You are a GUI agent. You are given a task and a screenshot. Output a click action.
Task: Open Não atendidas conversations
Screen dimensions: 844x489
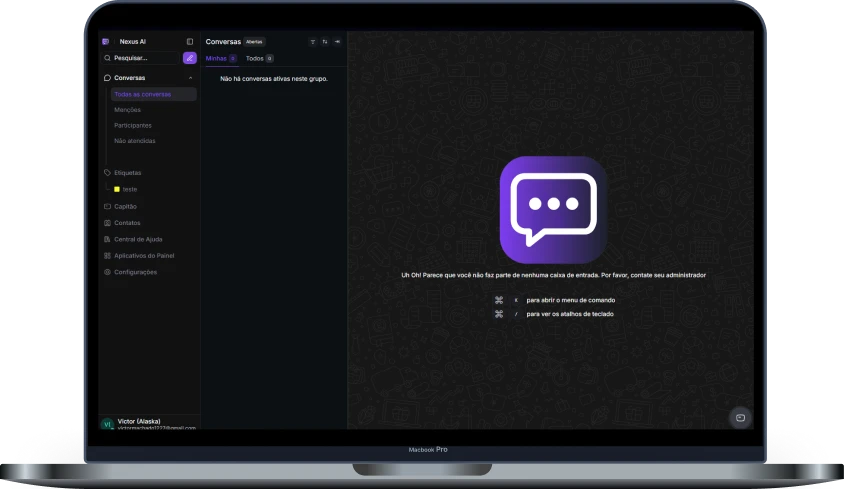(135, 141)
